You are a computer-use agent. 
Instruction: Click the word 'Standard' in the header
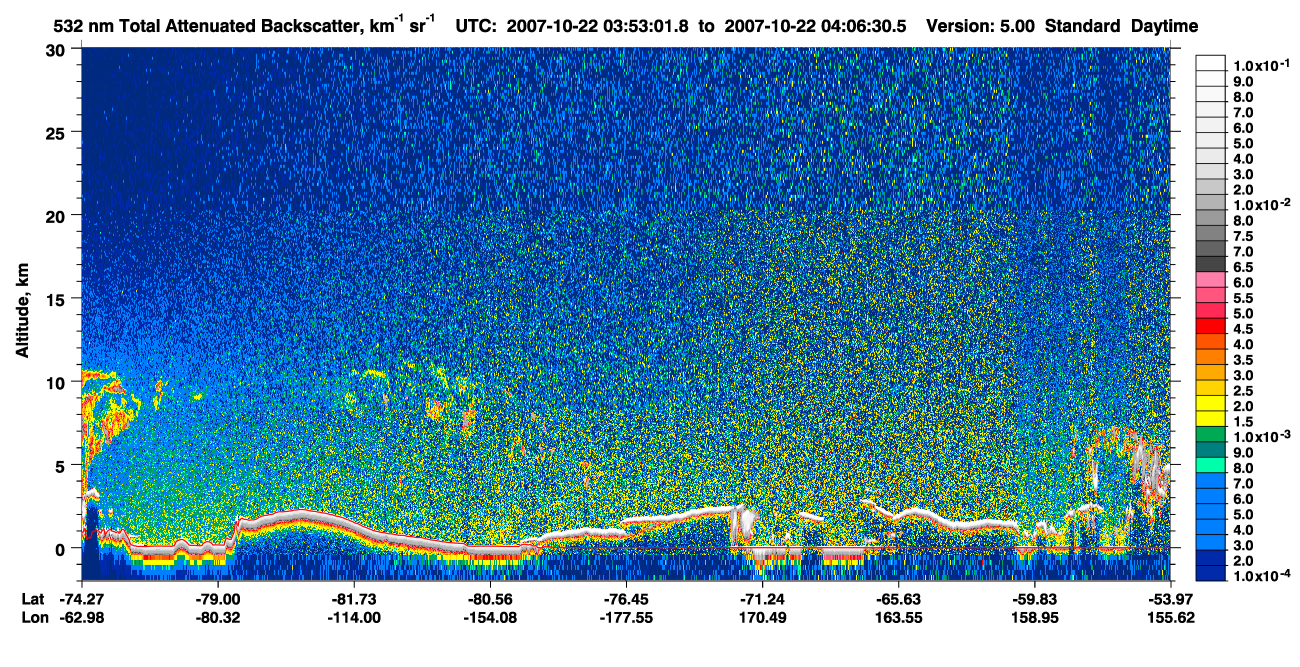click(x=1083, y=26)
